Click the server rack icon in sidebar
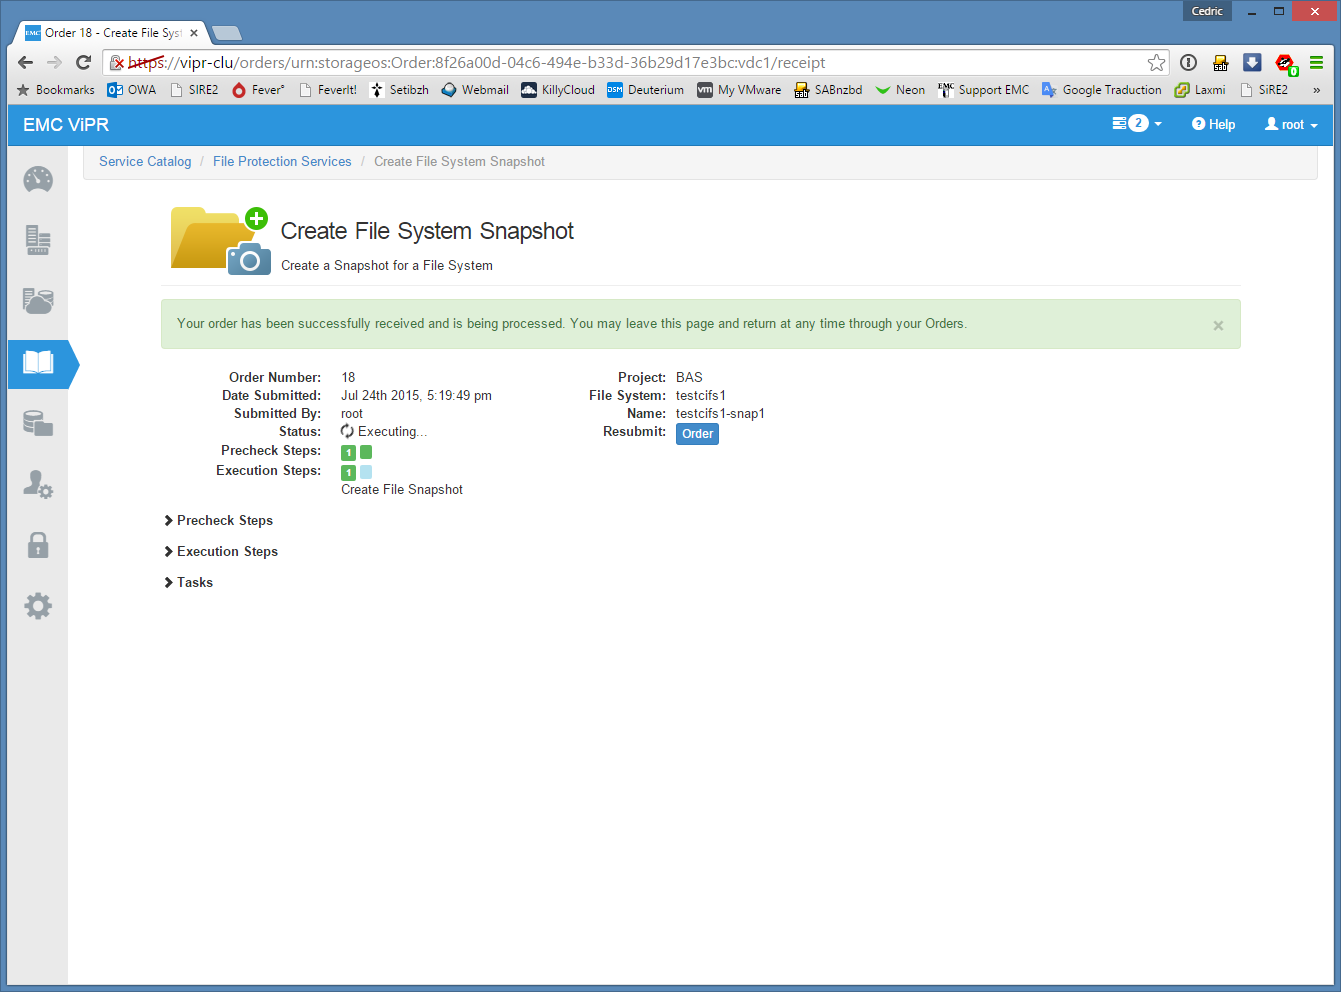Viewport: 1341px width, 992px height. [38, 240]
